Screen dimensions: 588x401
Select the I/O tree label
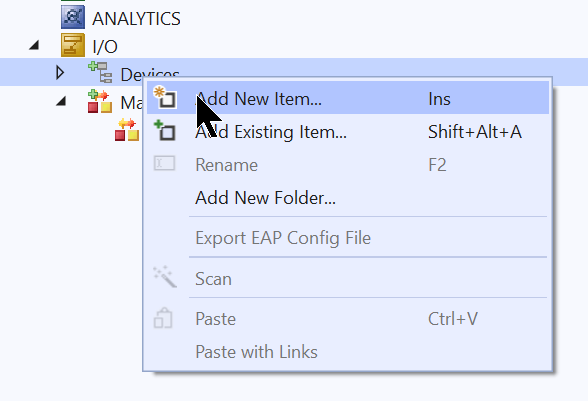[x=105, y=47]
